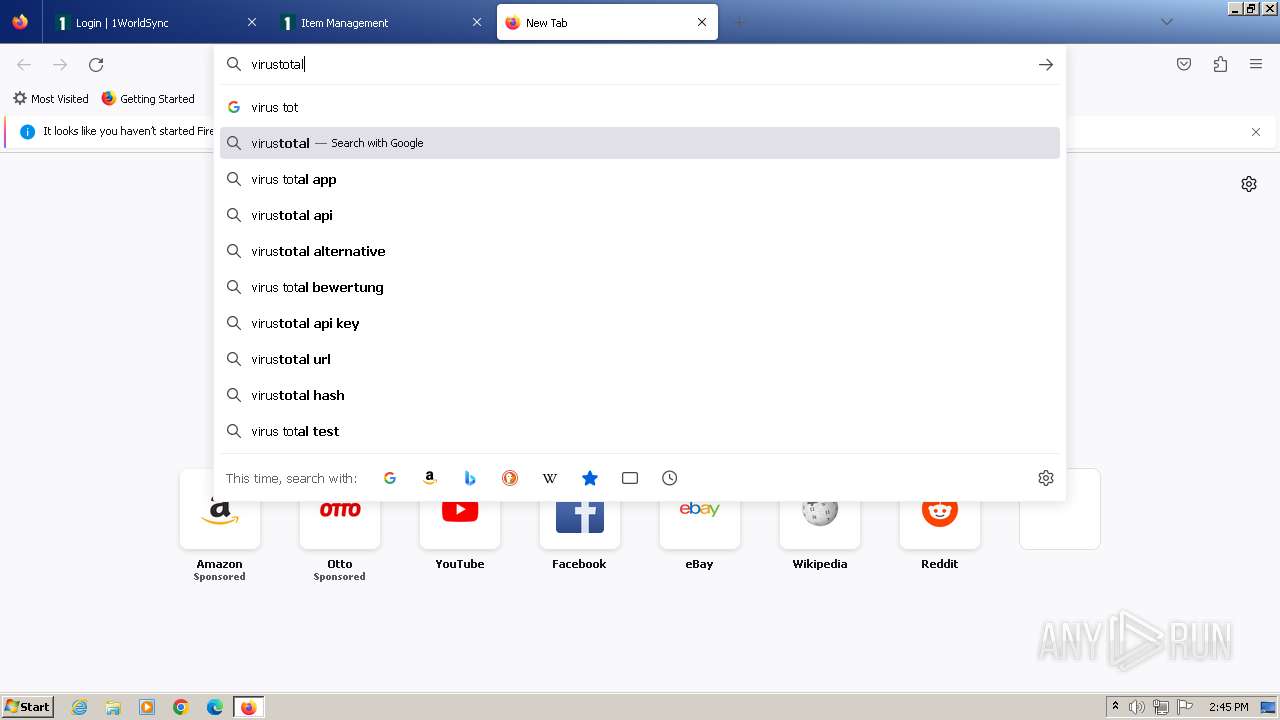
Task: Launch Chrome from taskbar
Action: pyautogui.click(x=181, y=707)
